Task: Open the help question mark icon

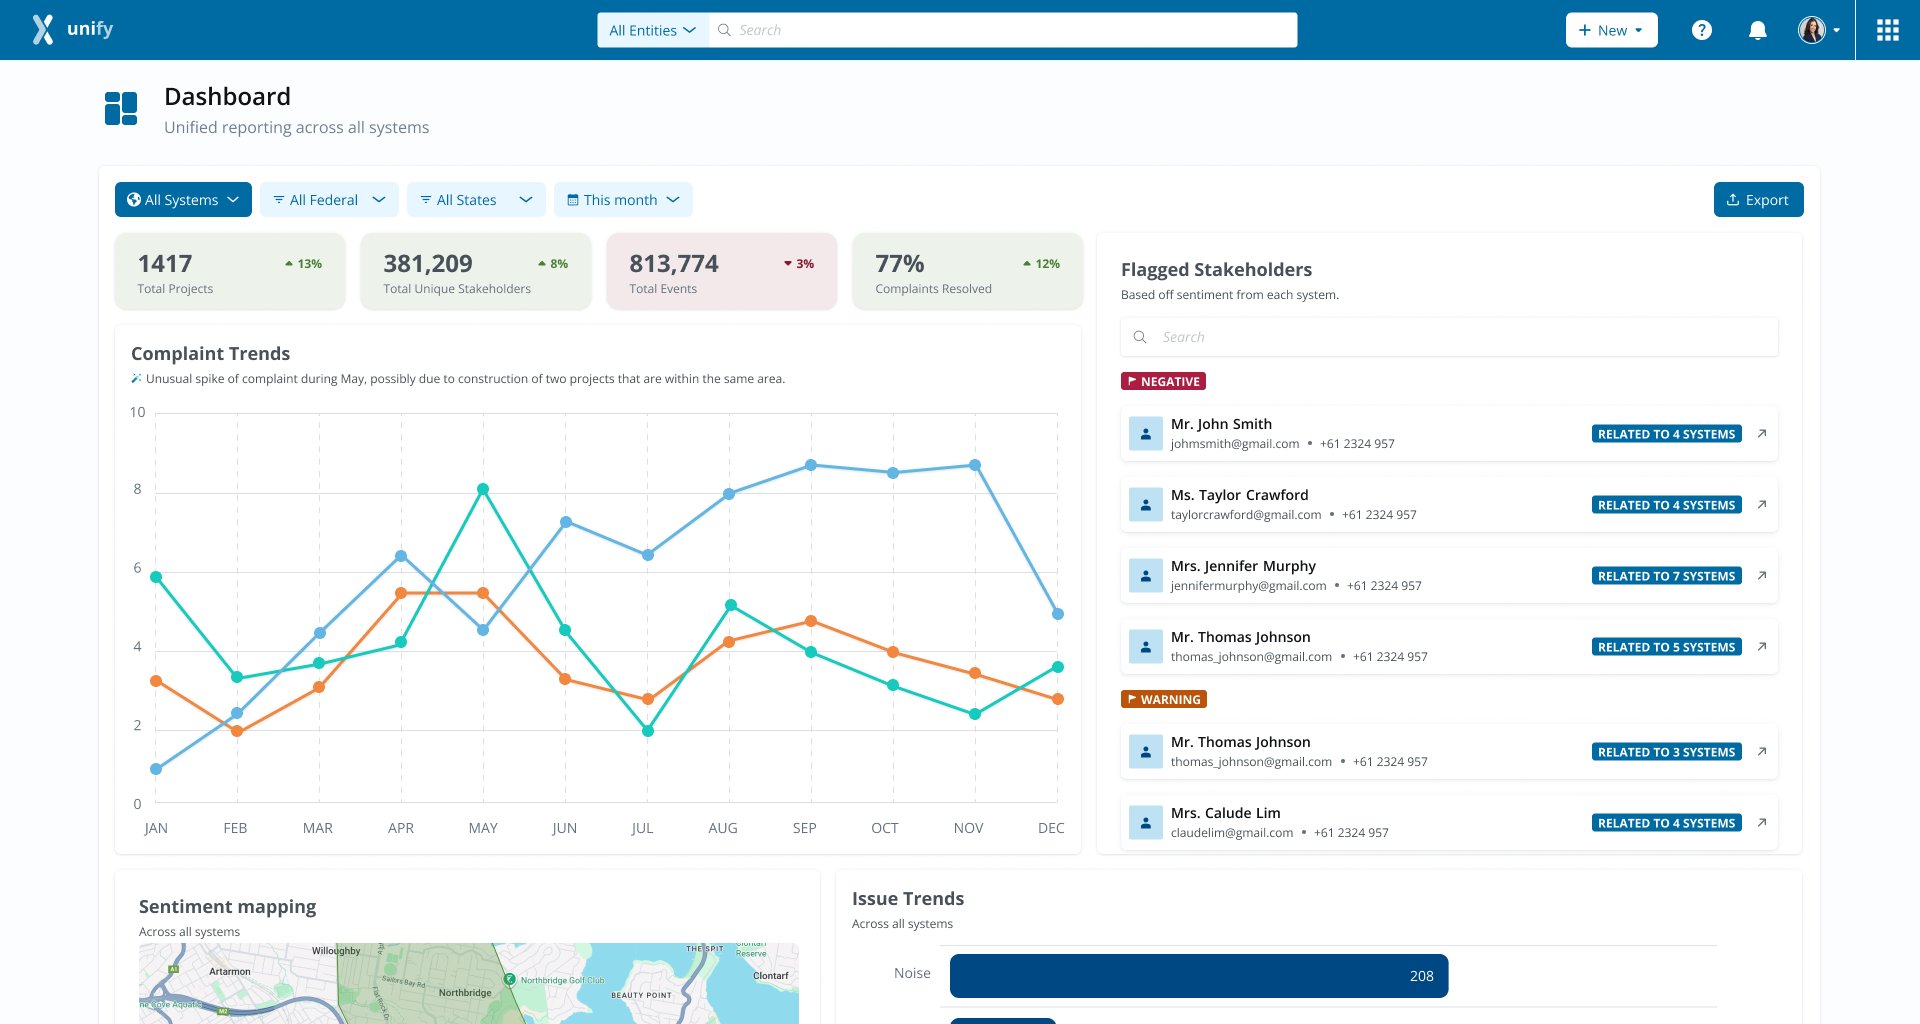Action: coord(1701,30)
